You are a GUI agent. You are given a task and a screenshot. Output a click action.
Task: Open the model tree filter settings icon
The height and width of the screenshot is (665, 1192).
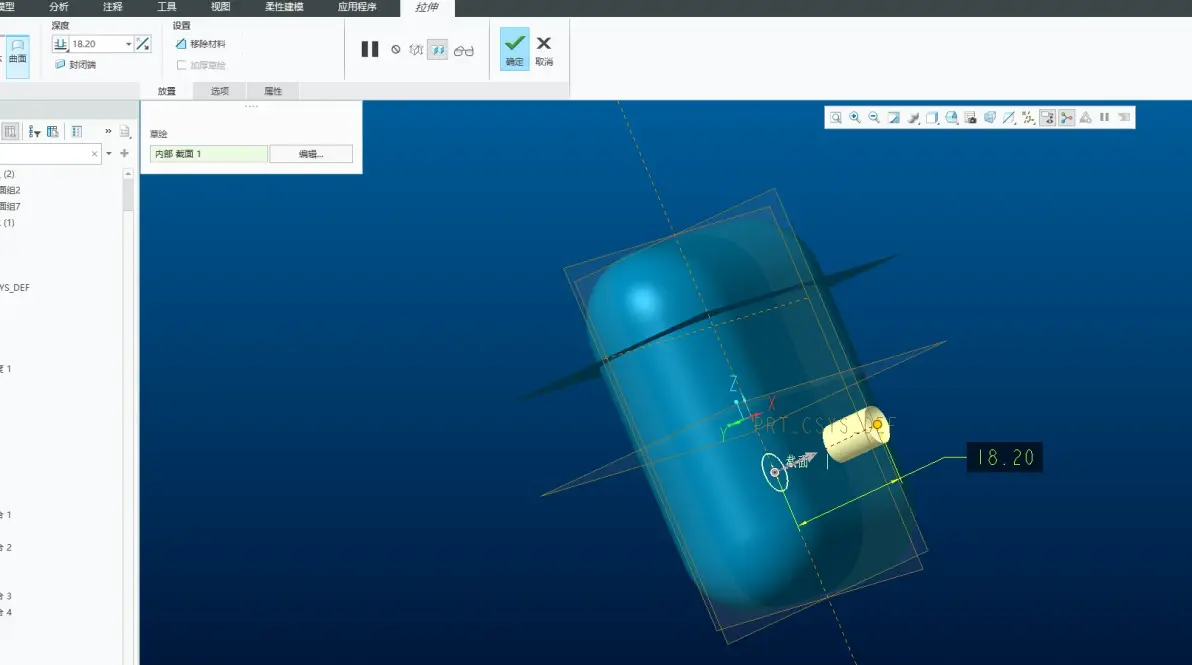34,131
